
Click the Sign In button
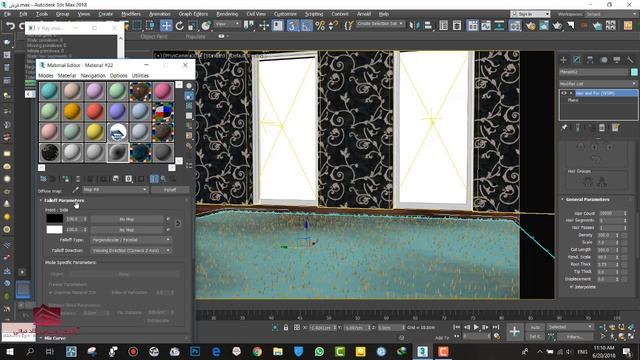tap(530, 14)
